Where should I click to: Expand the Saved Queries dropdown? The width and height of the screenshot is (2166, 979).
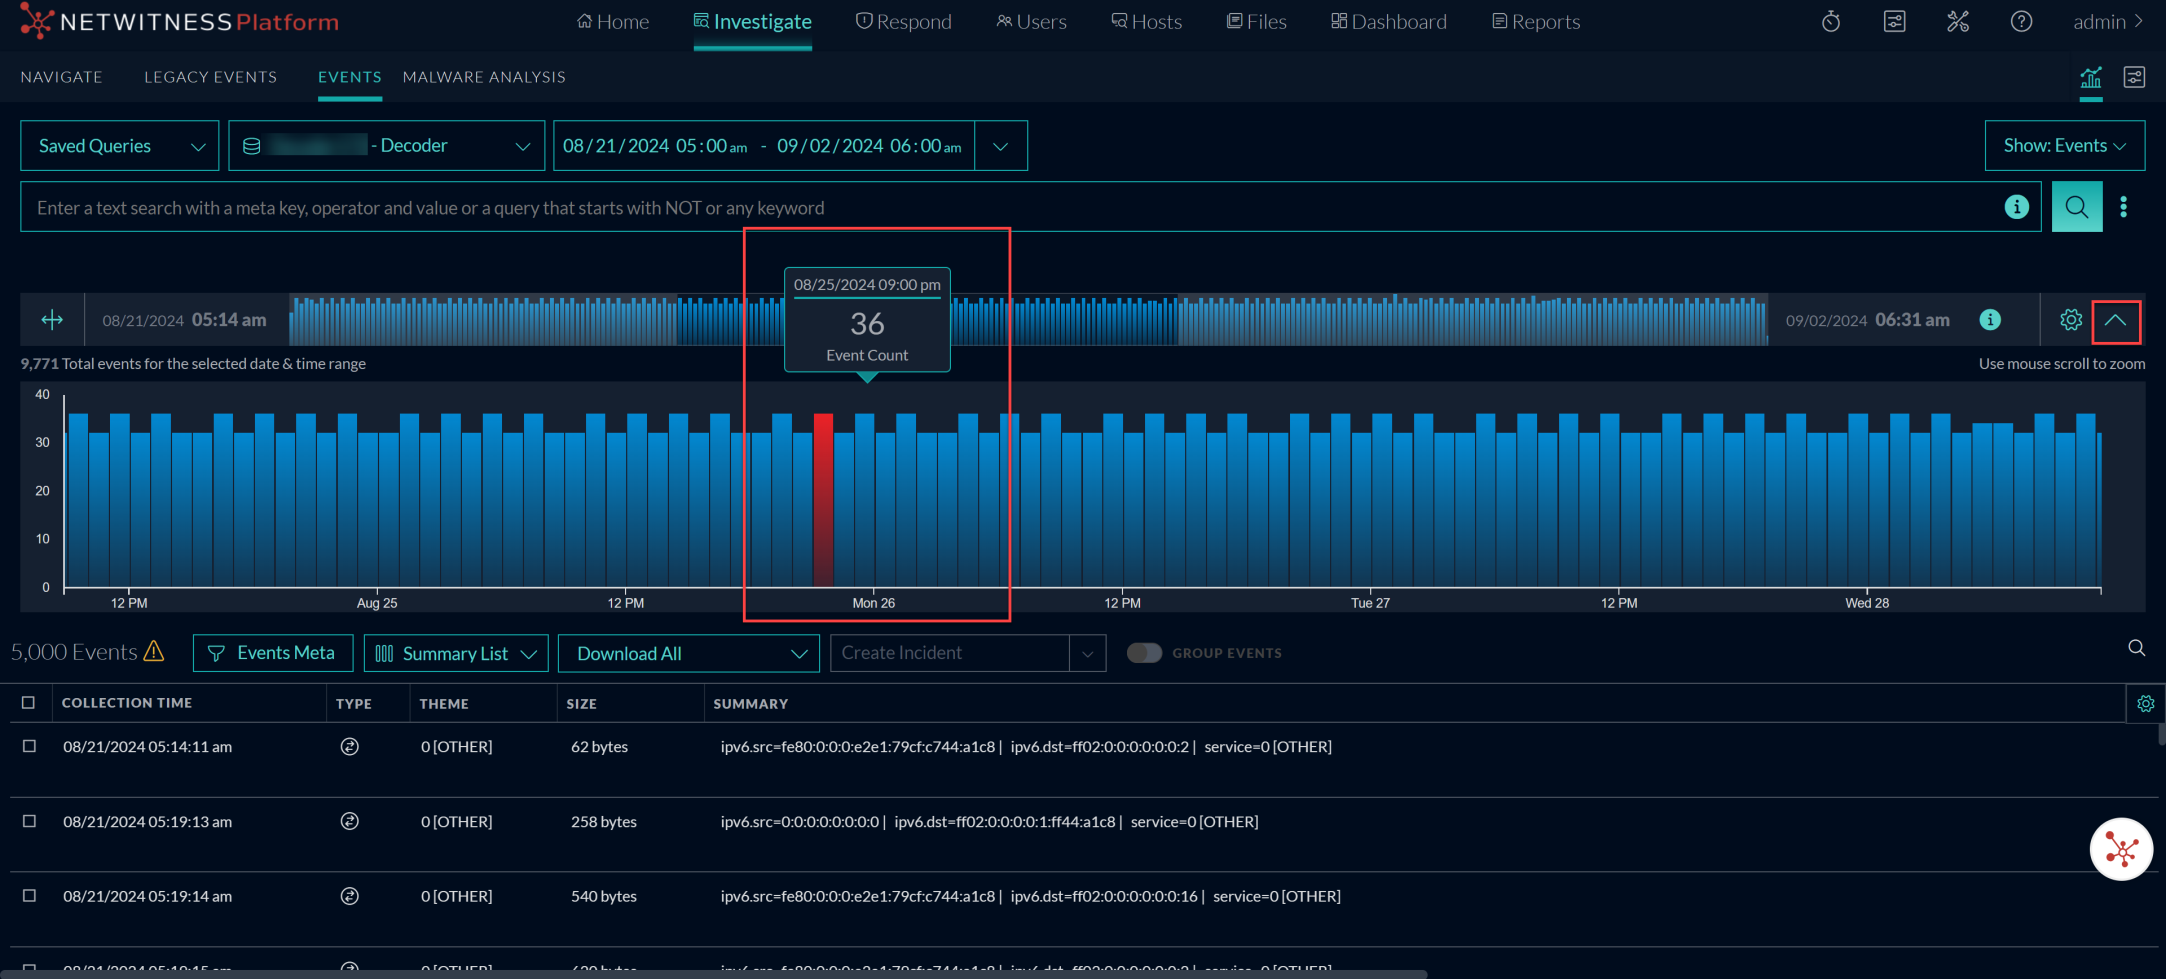(118, 145)
